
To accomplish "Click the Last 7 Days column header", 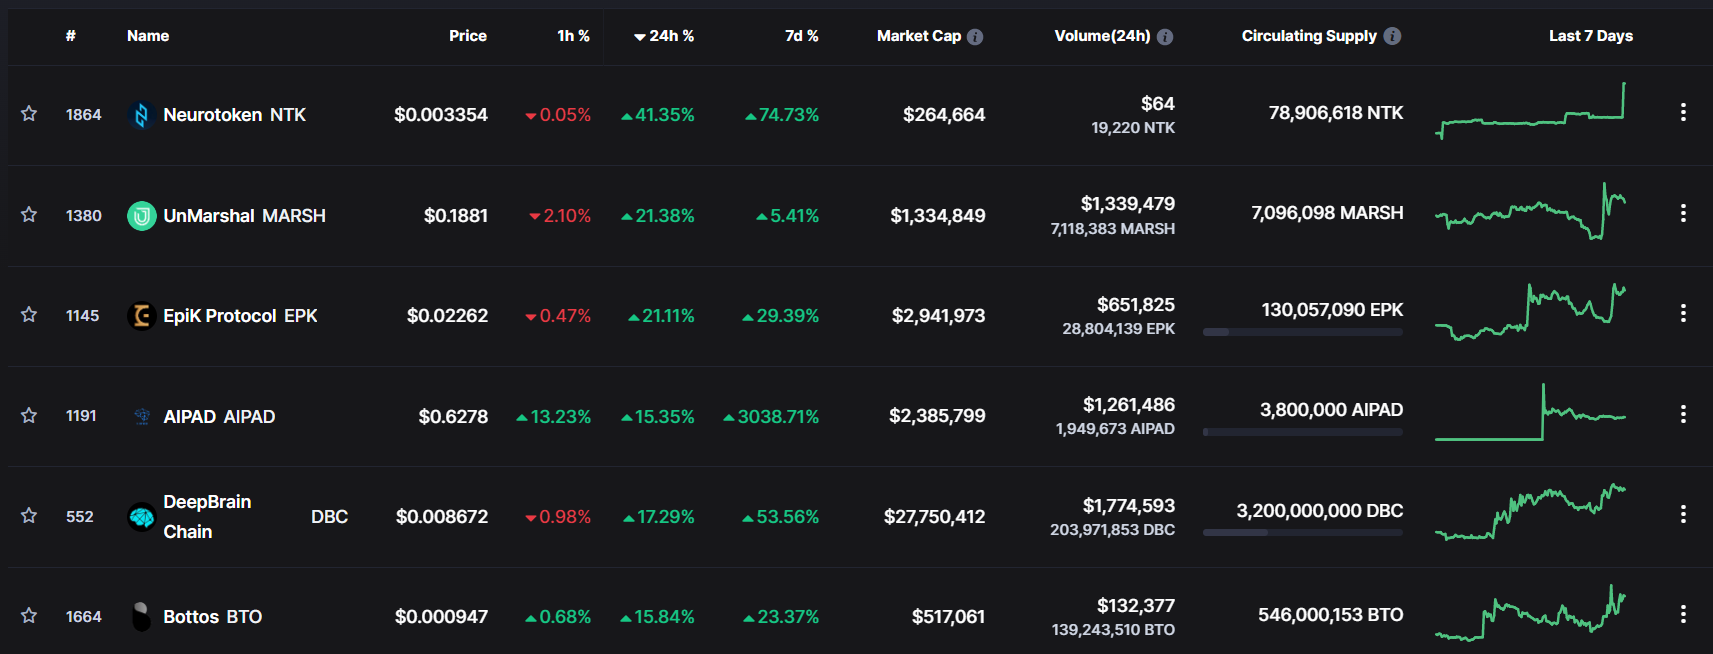I will coord(1590,36).
